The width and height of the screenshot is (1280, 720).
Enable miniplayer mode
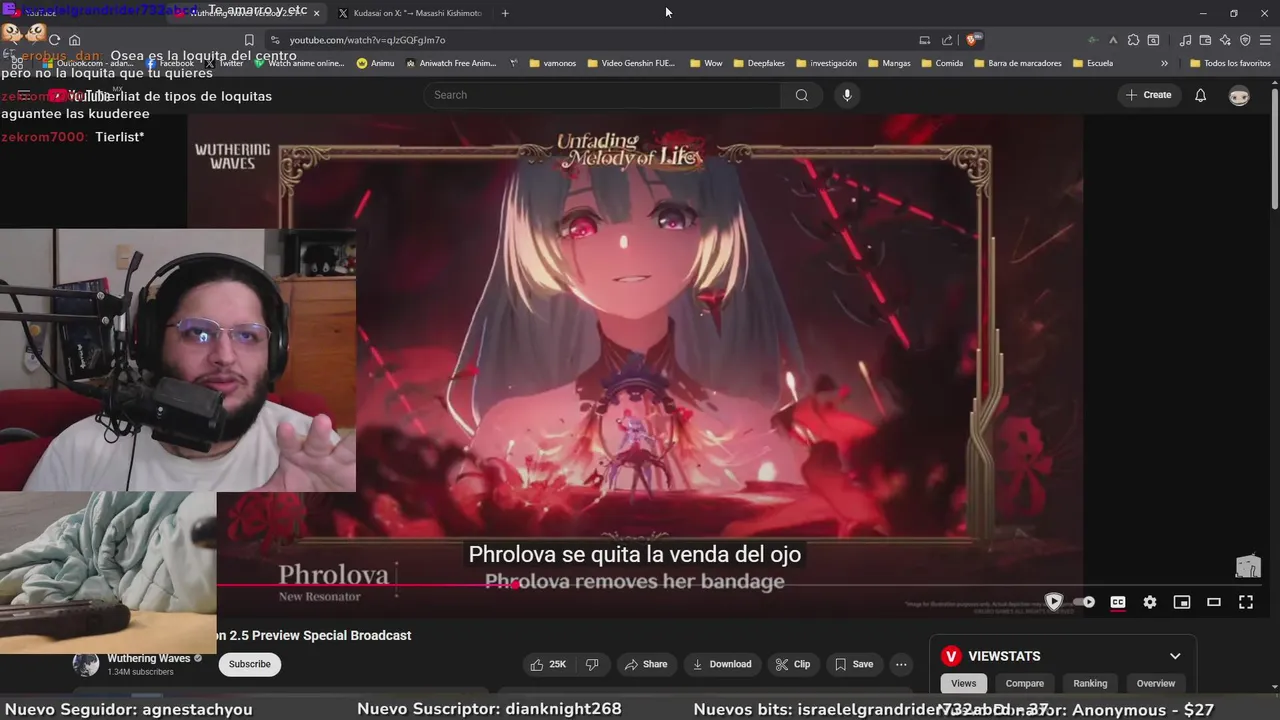pos(1182,602)
